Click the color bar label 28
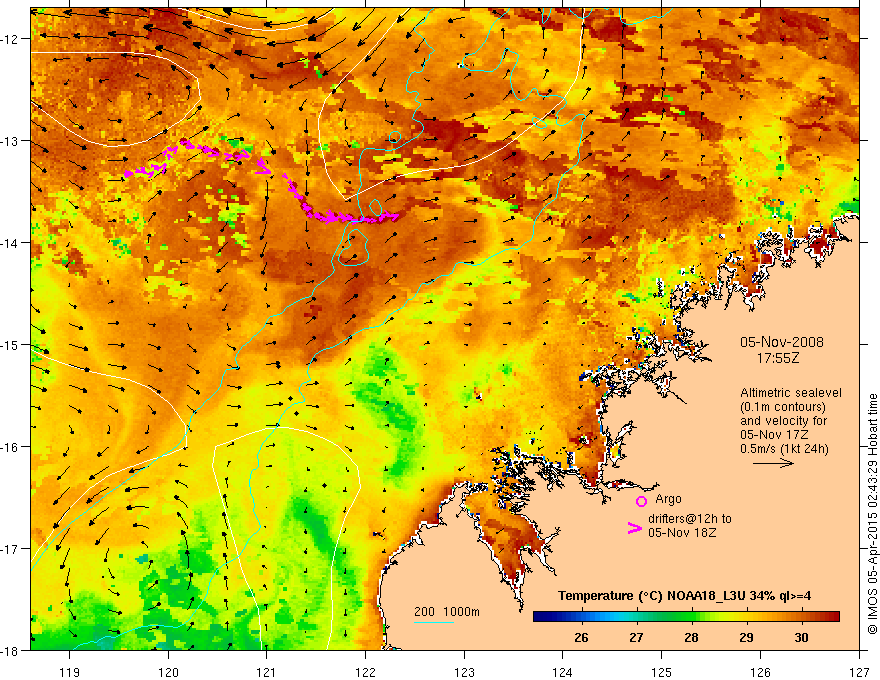 (x=691, y=637)
